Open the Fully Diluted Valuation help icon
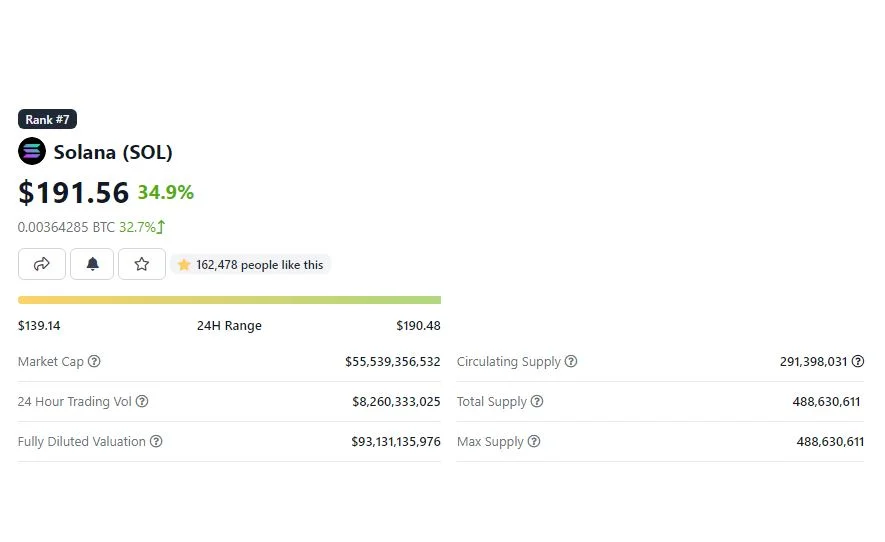Screen dimensions: 885x542 pos(156,442)
